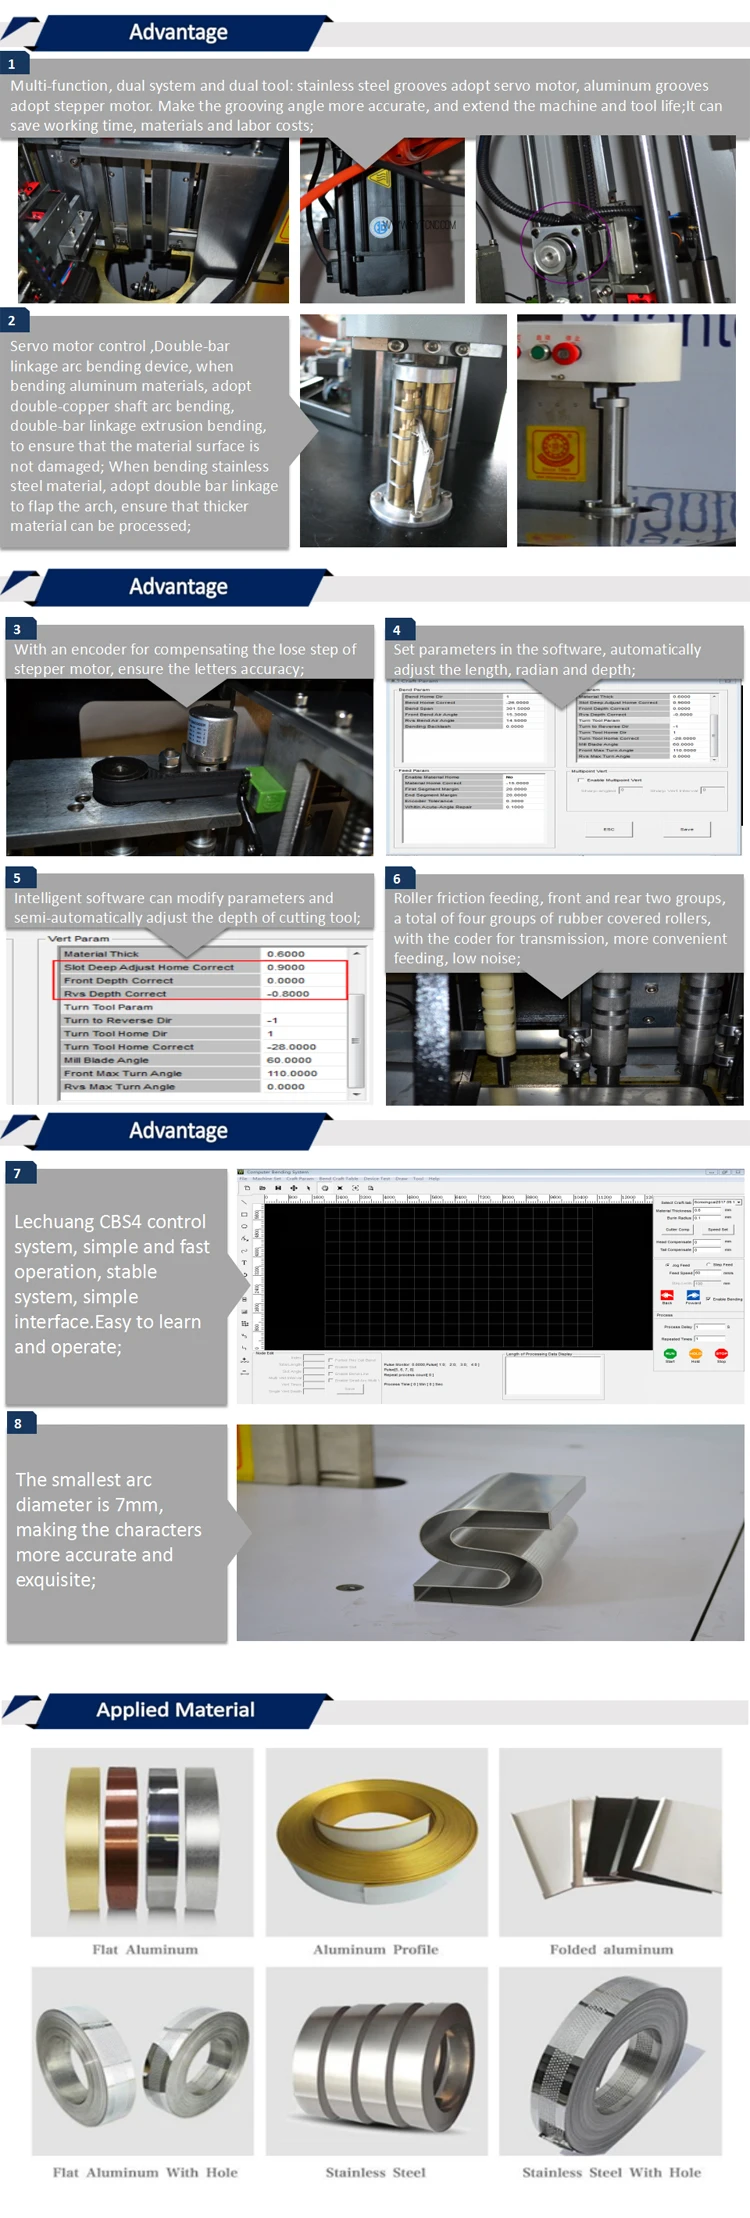Open the File menu in Computer Bending System
750x2218 pixels.
click(x=243, y=1179)
